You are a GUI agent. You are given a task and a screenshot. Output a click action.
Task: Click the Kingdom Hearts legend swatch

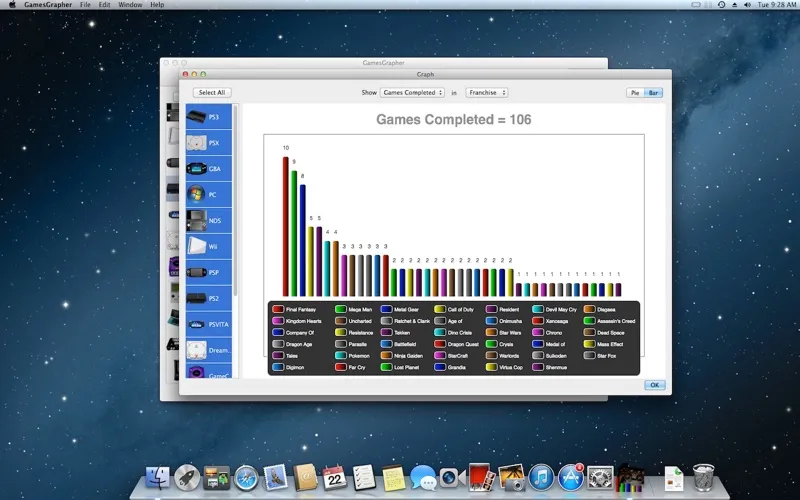pos(278,321)
